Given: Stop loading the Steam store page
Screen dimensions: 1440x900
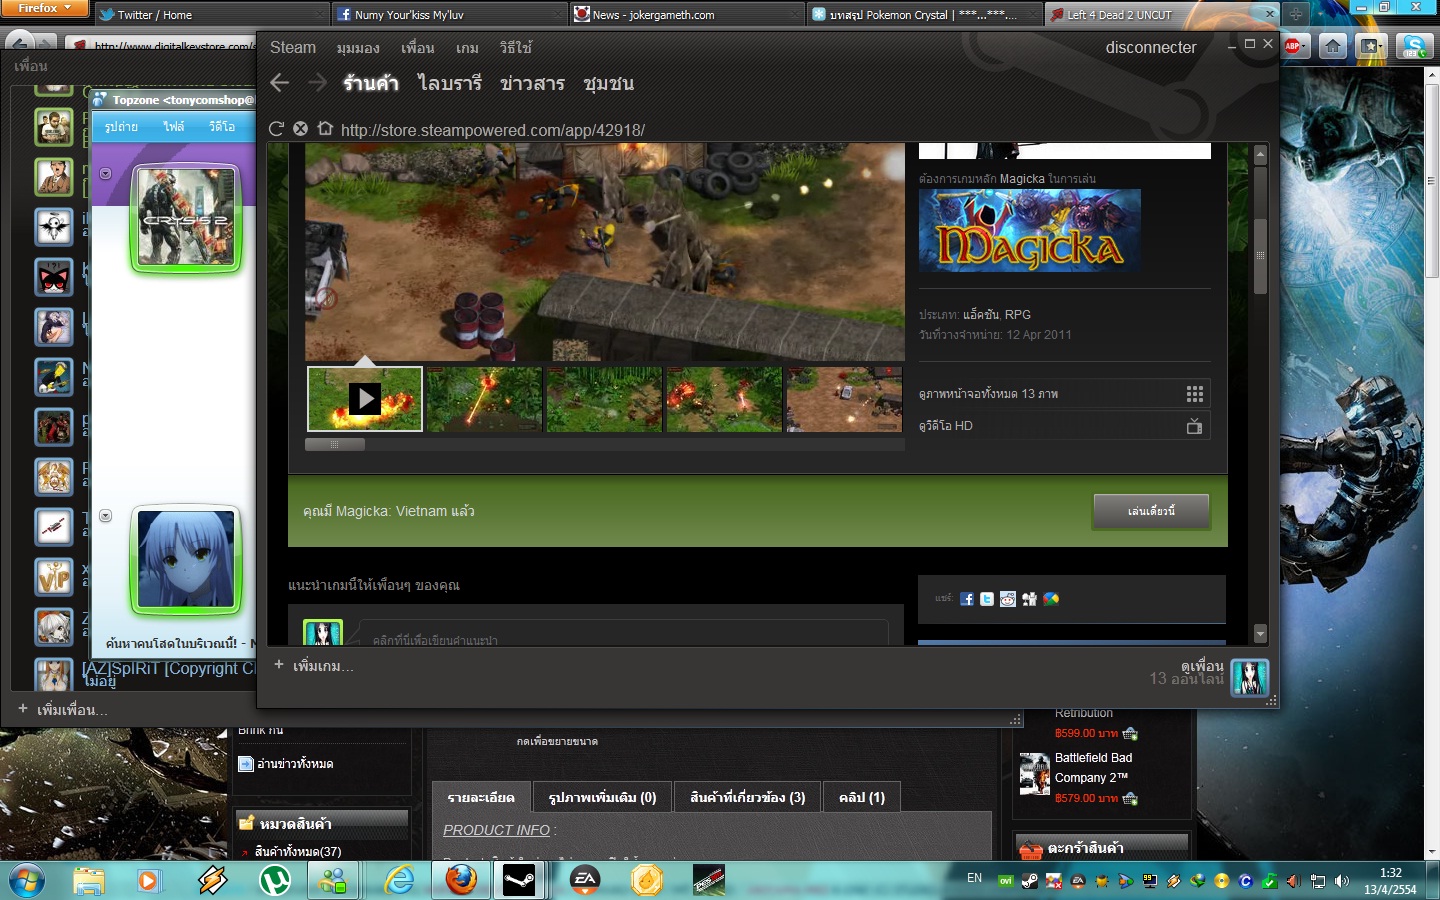Looking at the screenshot, I should point(300,129).
